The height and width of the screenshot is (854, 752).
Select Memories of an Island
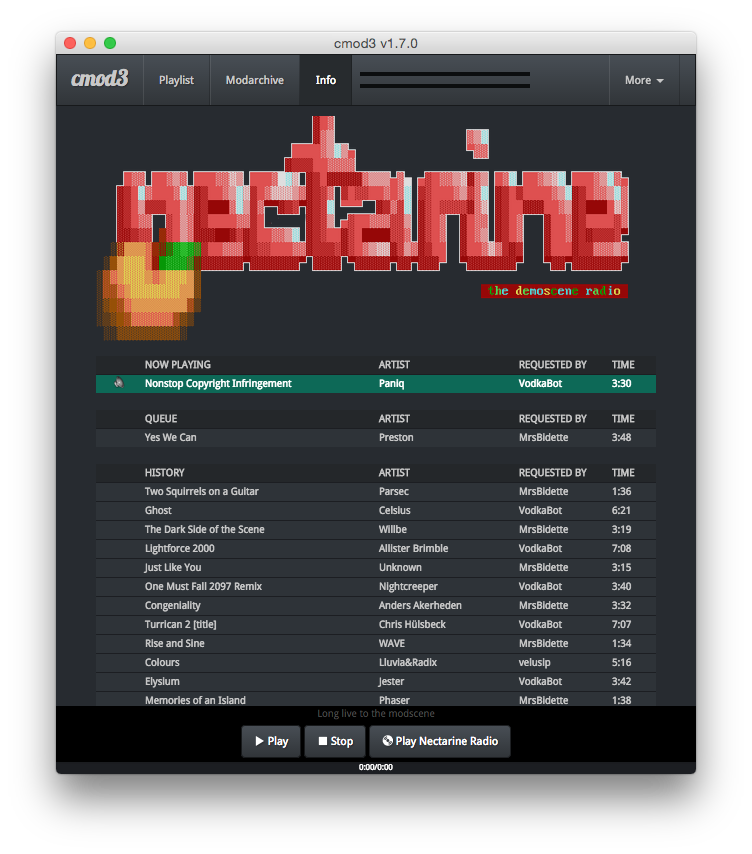[x=195, y=700]
